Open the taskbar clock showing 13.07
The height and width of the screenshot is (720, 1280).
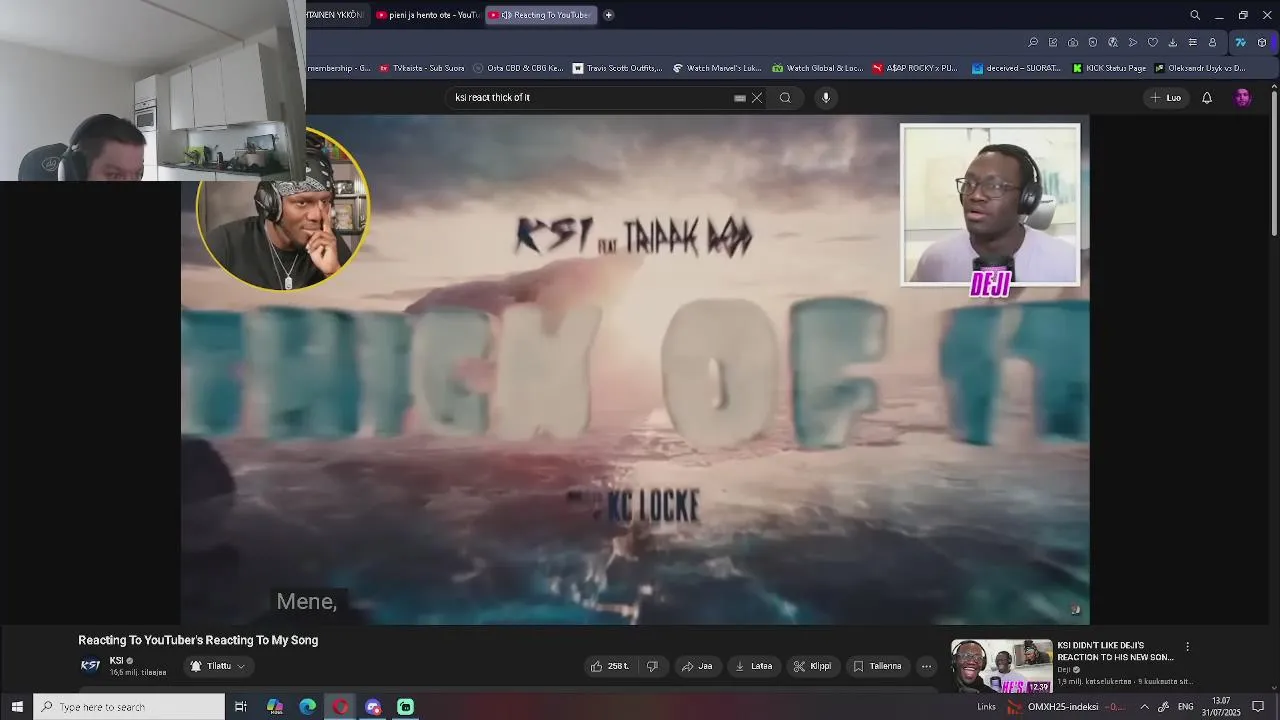click(x=1221, y=707)
